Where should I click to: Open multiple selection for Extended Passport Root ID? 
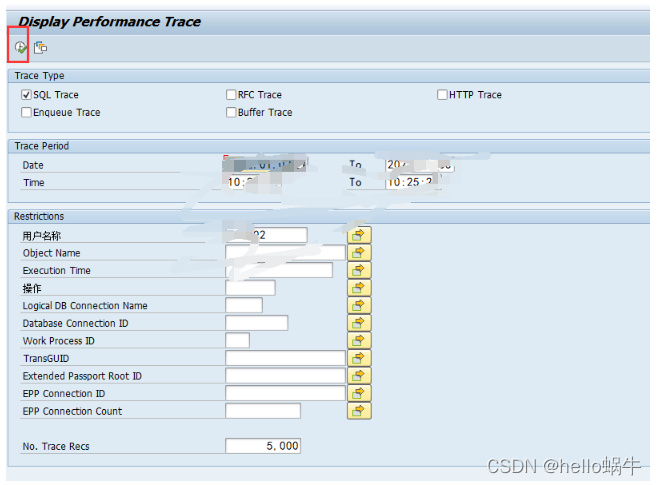(359, 376)
